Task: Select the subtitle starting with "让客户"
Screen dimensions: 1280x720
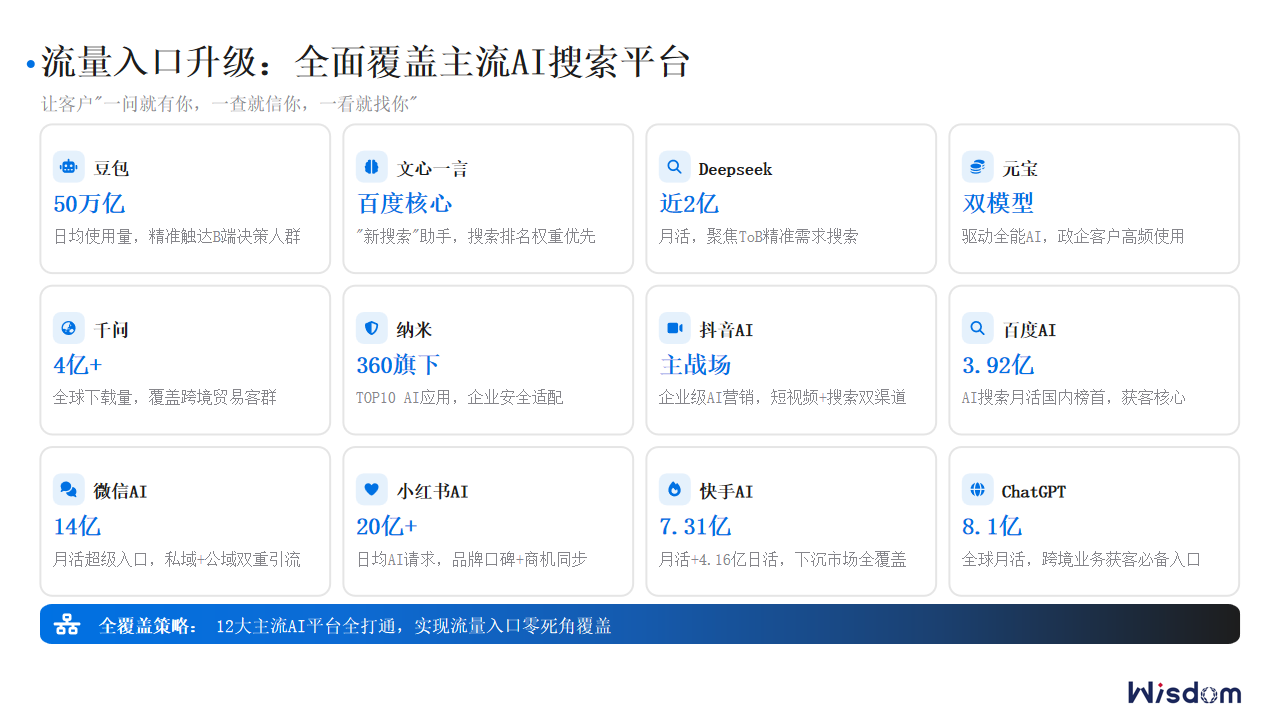Action: pyautogui.click(x=228, y=103)
